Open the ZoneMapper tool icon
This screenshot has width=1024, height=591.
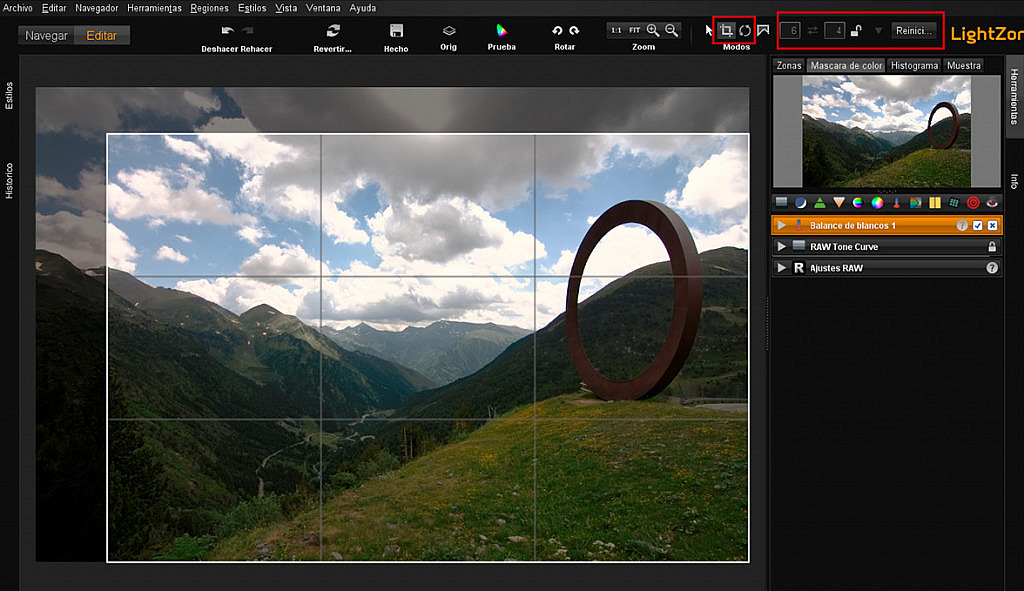[779, 202]
